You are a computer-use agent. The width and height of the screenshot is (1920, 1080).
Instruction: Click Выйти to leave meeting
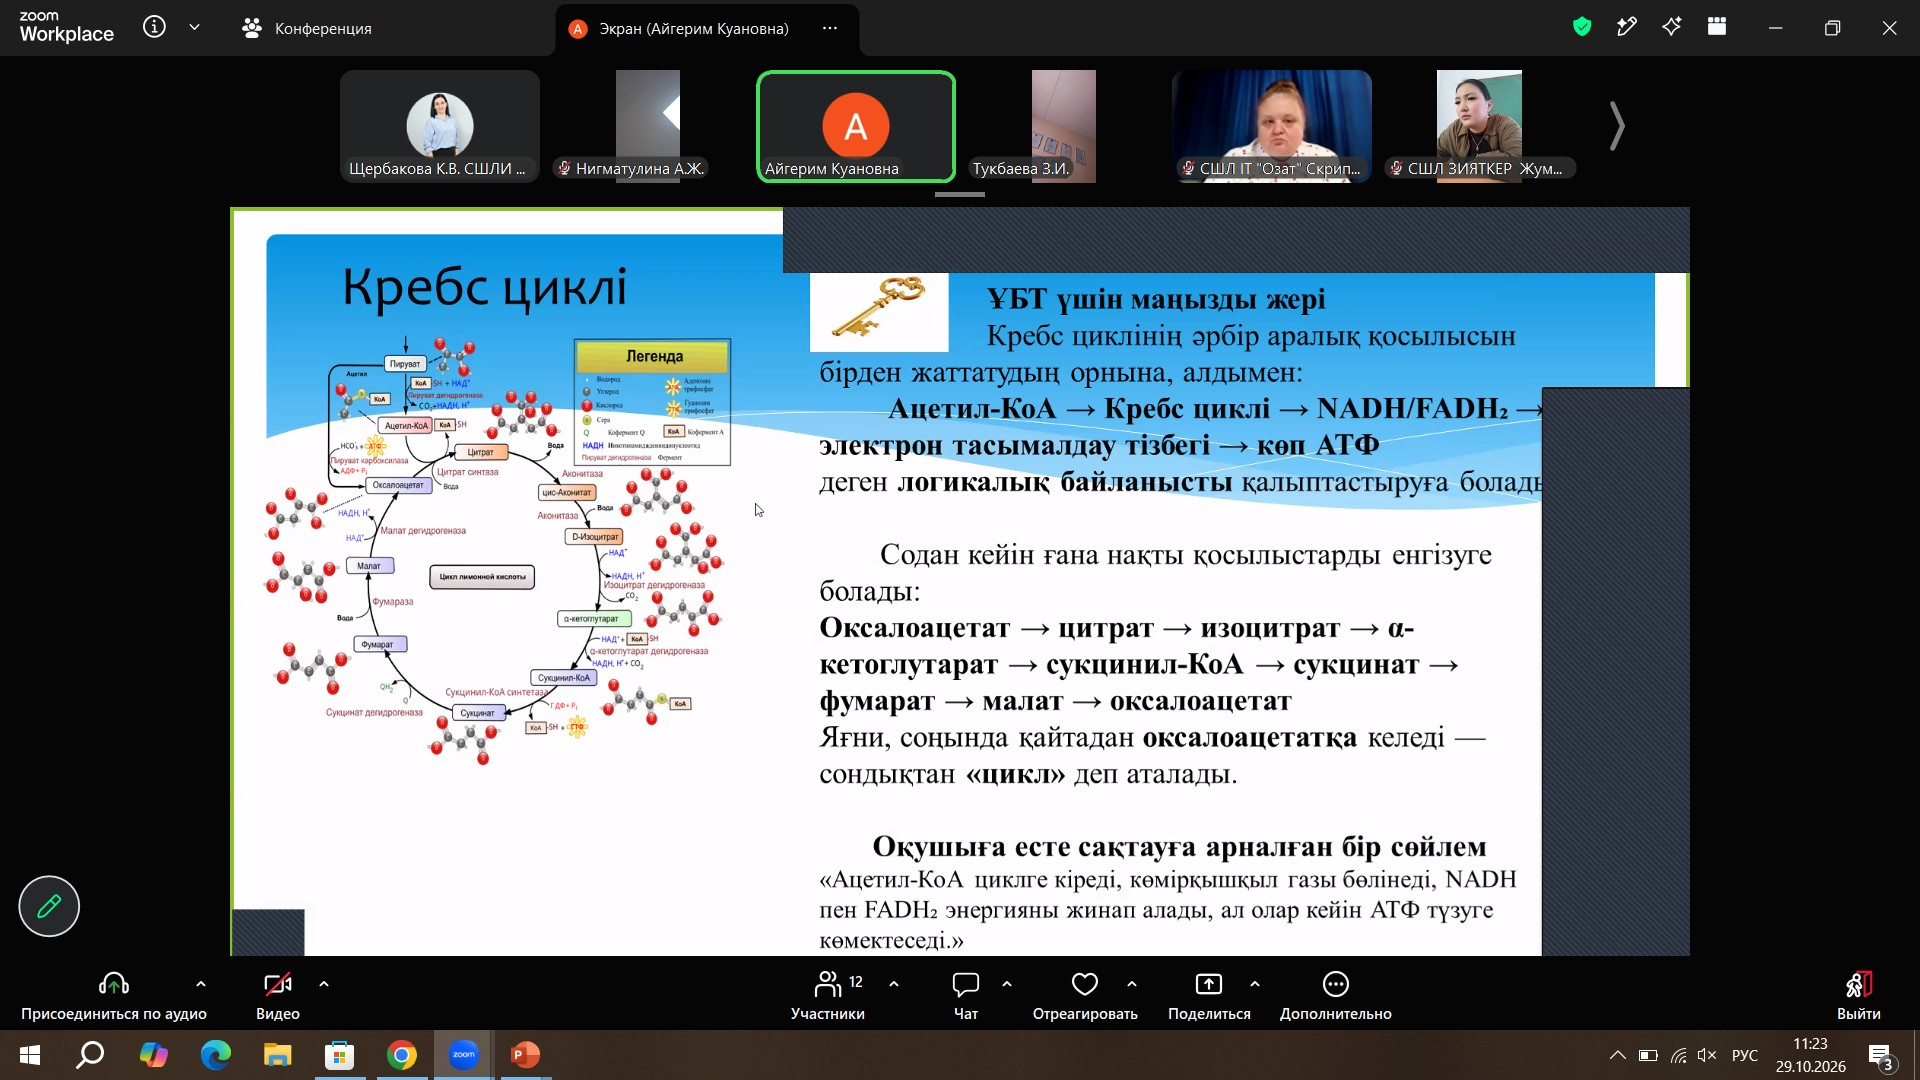pos(1858,996)
